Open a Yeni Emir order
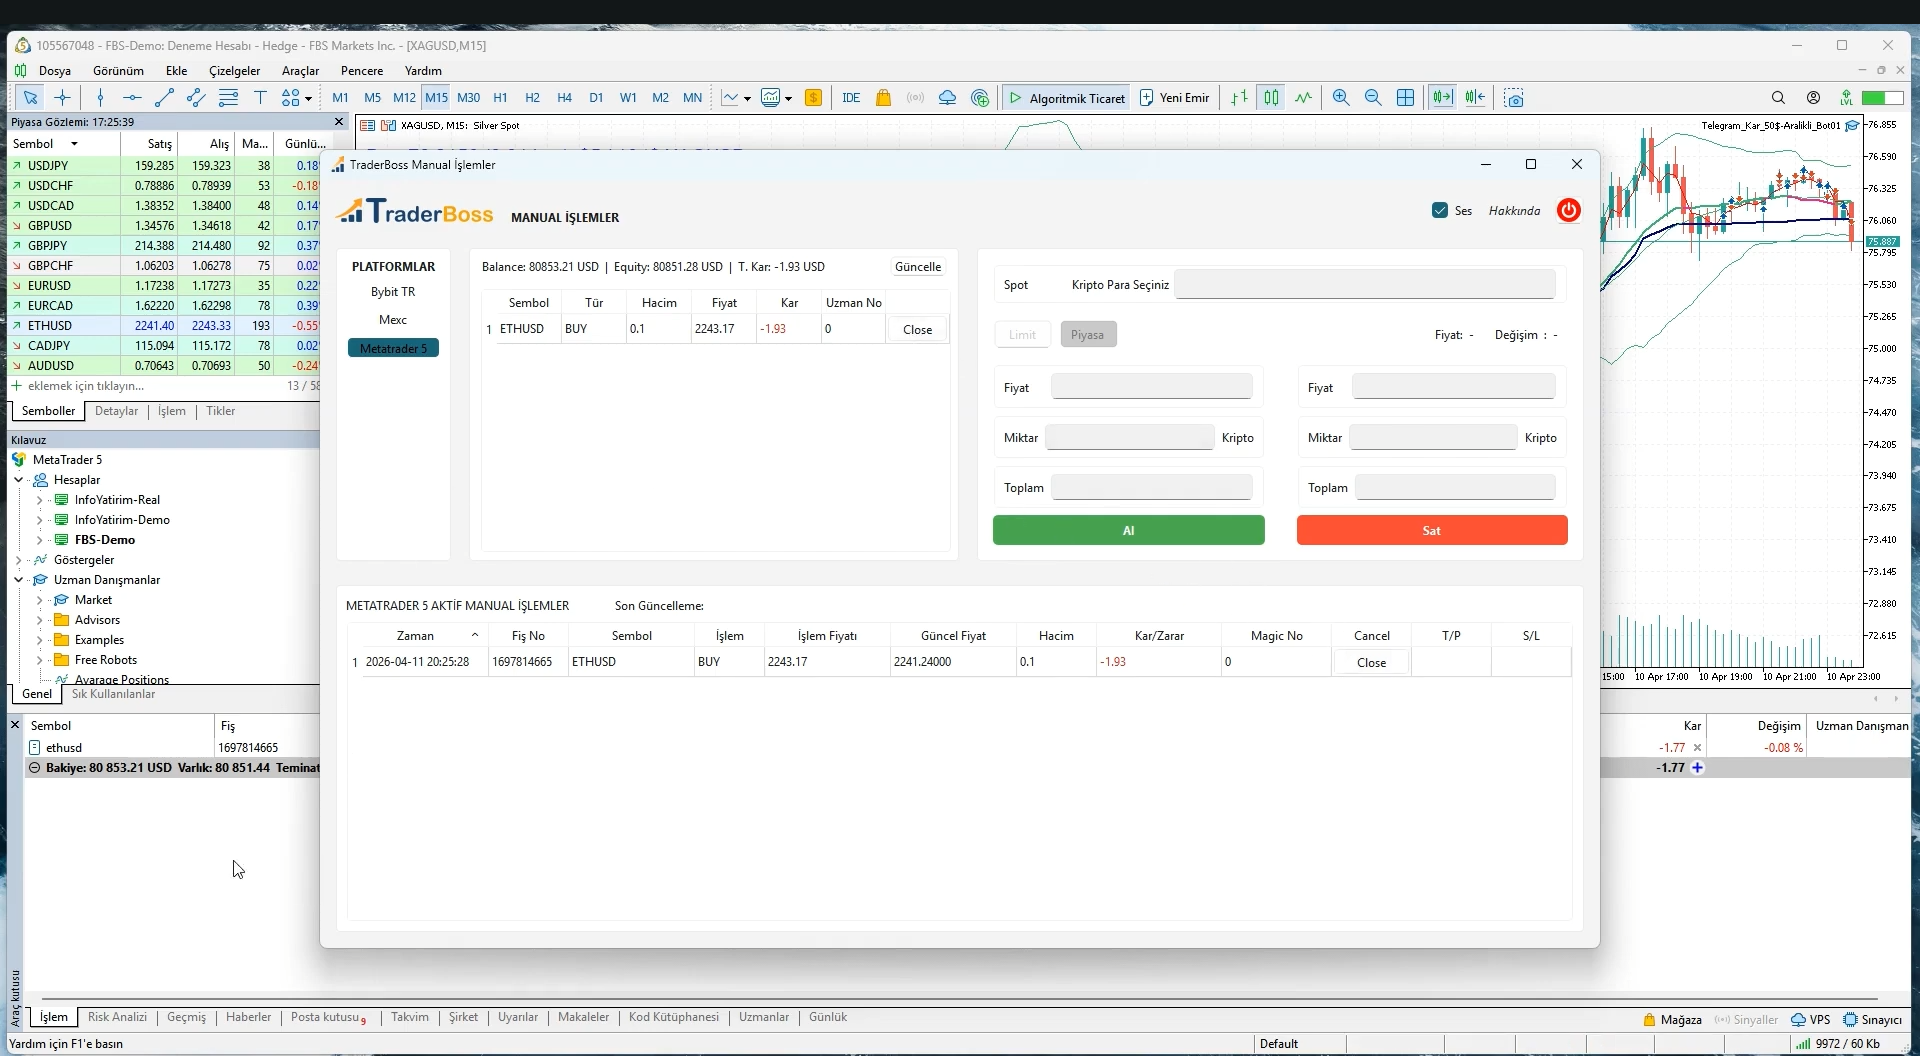 pyautogui.click(x=1175, y=97)
